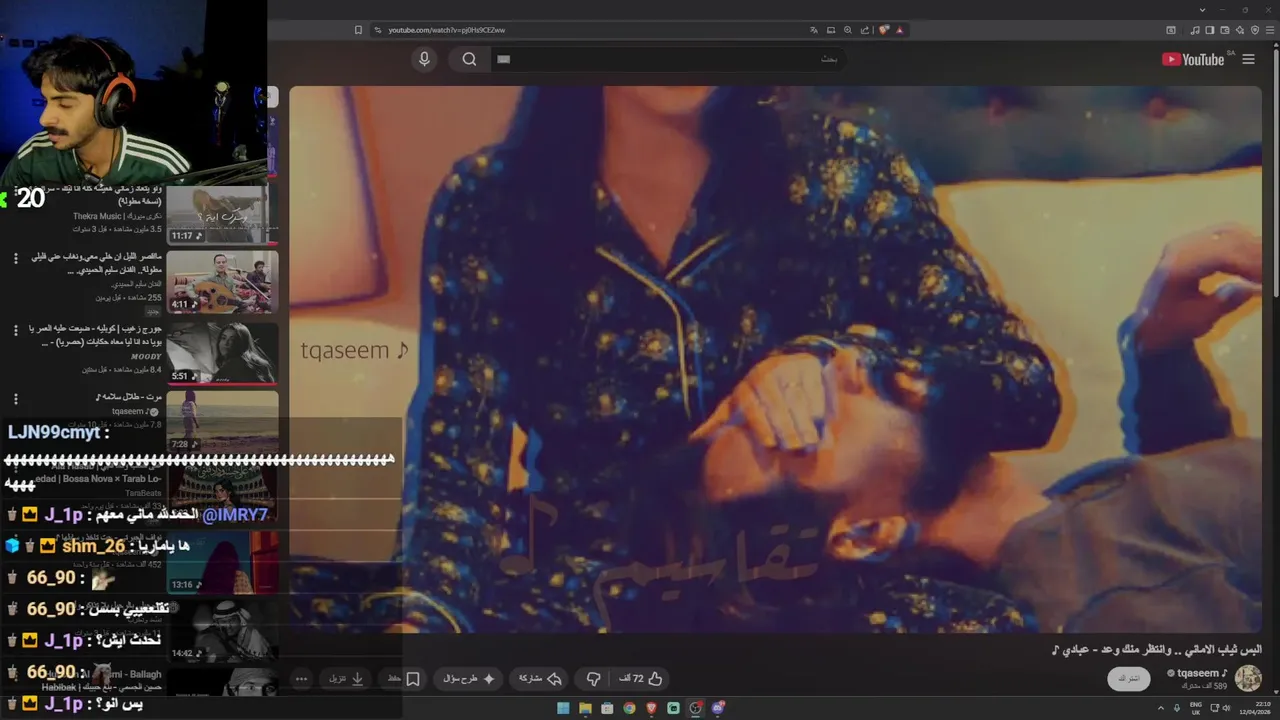Viewport: 1280px width, 720px height.
Task: Open volume control in system tray
Action: pos(1227,708)
